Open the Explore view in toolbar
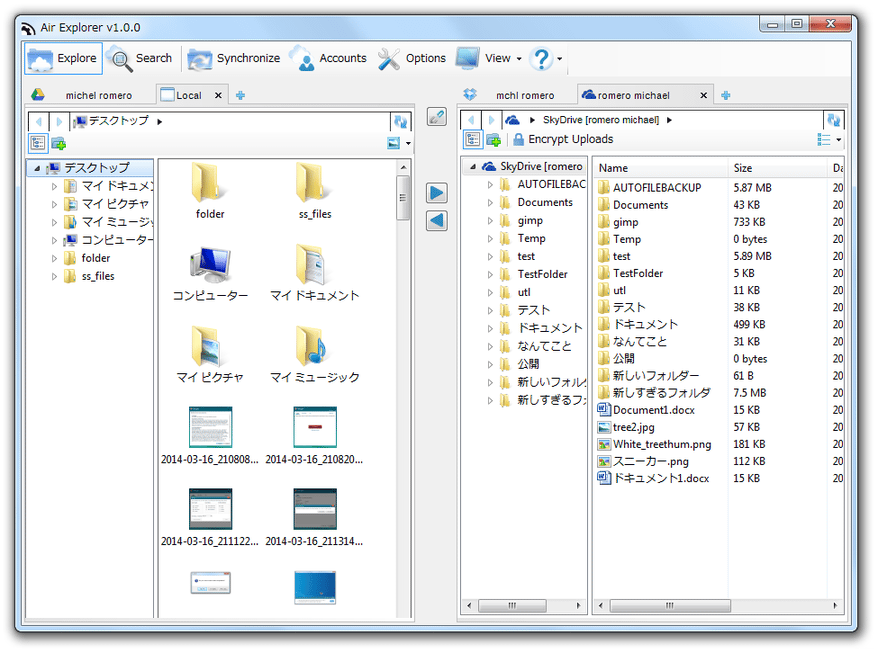Image resolution: width=878 pixels, height=653 pixels. [x=63, y=58]
